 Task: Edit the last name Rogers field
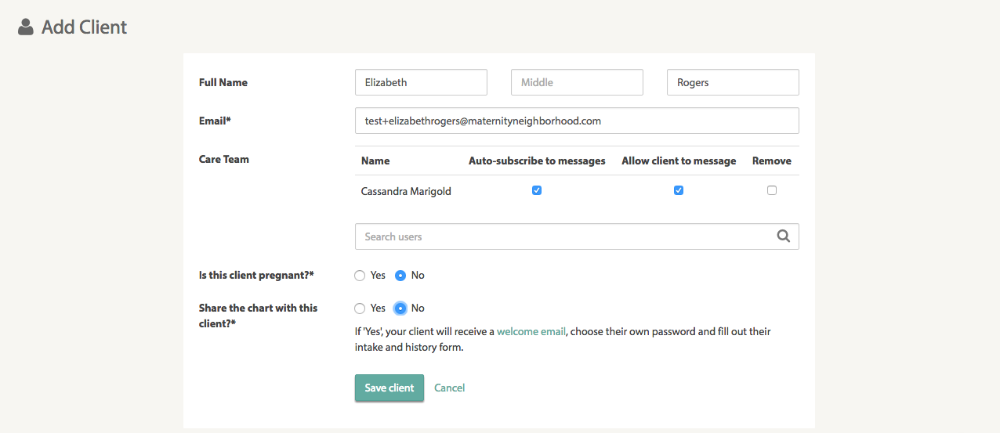(733, 83)
